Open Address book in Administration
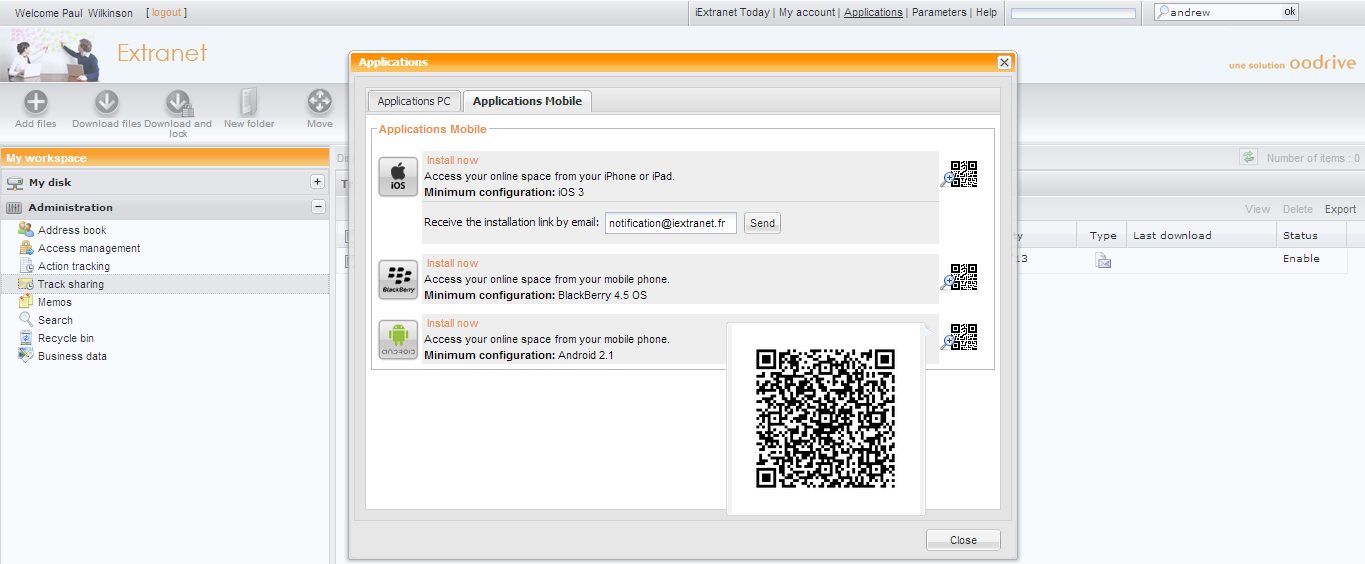Image resolution: width=1365 pixels, height=564 pixels. coord(72,230)
